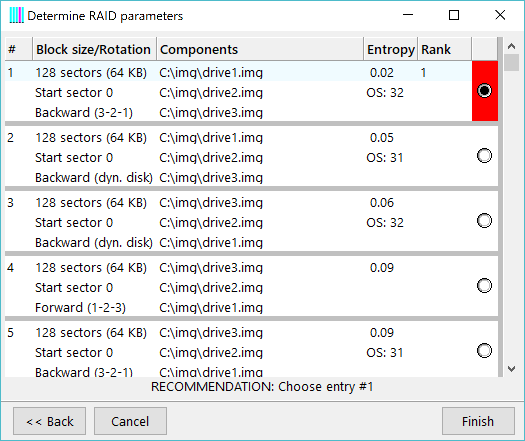Viewport: 525px width, 441px height.
Task: Select the radio button for entry #5
Action: pyautogui.click(x=484, y=351)
